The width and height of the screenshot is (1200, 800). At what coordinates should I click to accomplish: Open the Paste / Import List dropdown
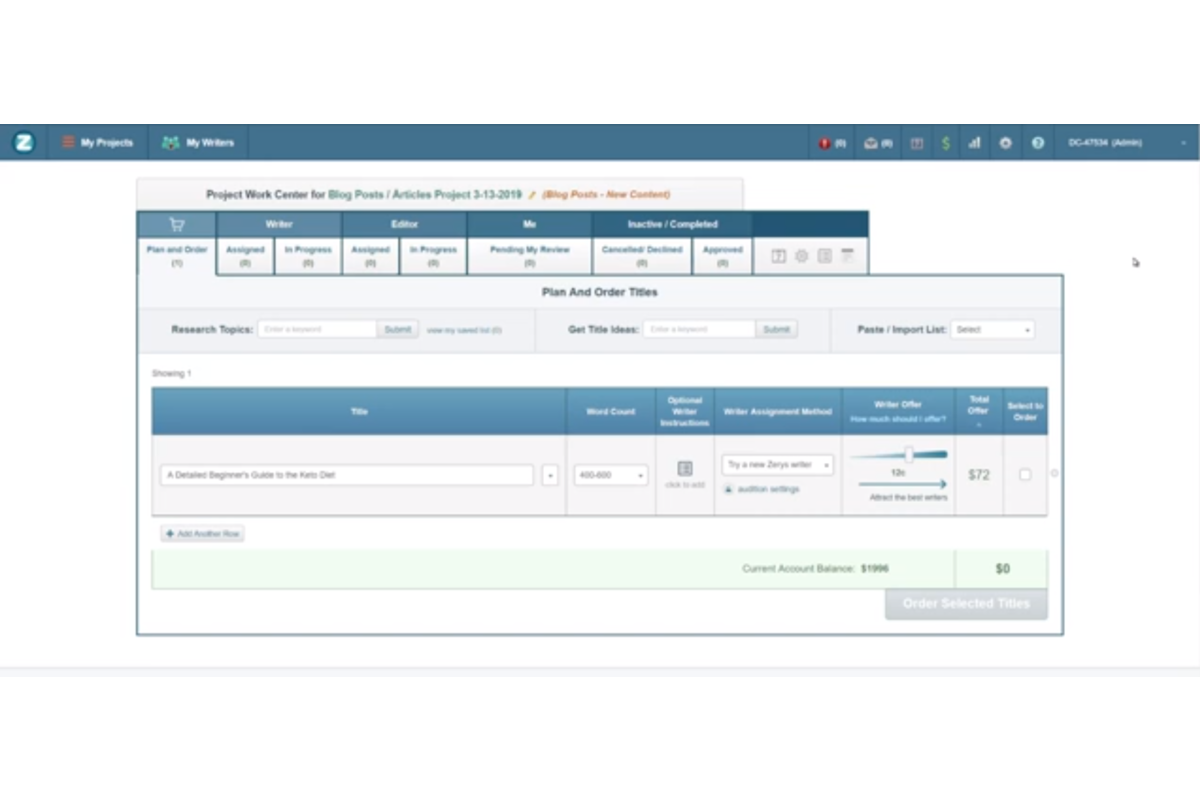coord(992,329)
